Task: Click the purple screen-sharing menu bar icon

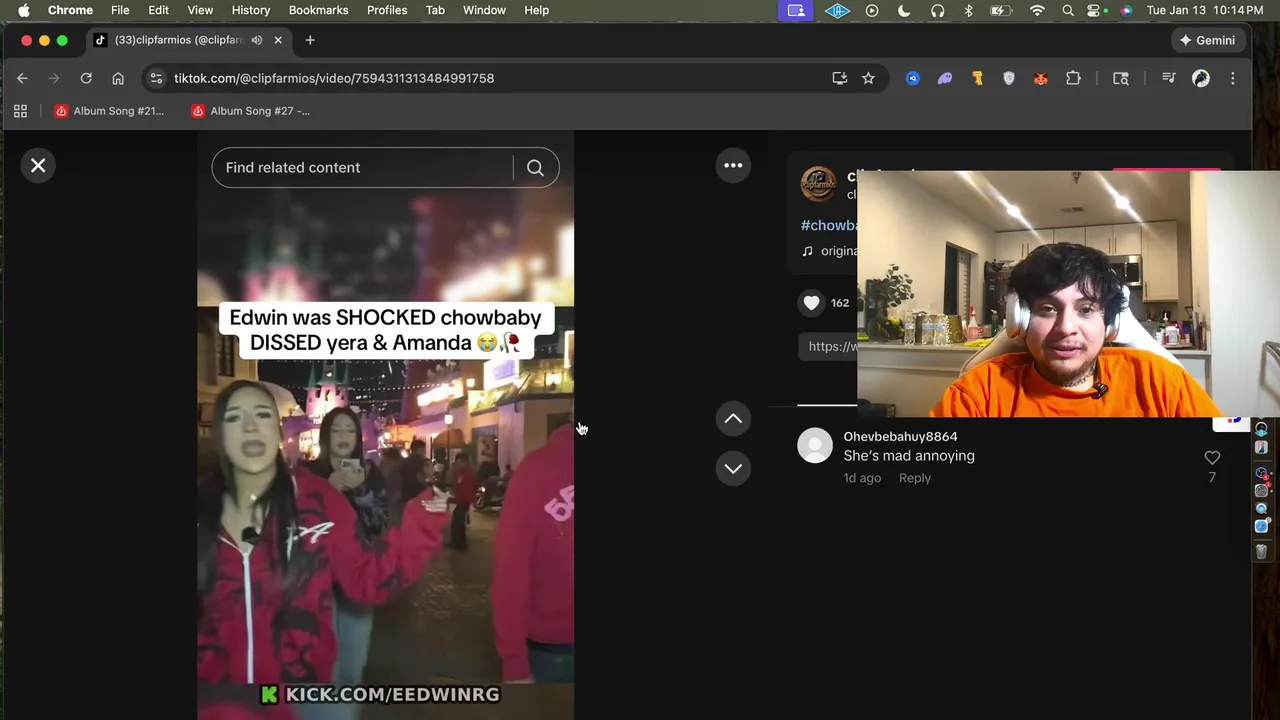Action: point(796,10)
